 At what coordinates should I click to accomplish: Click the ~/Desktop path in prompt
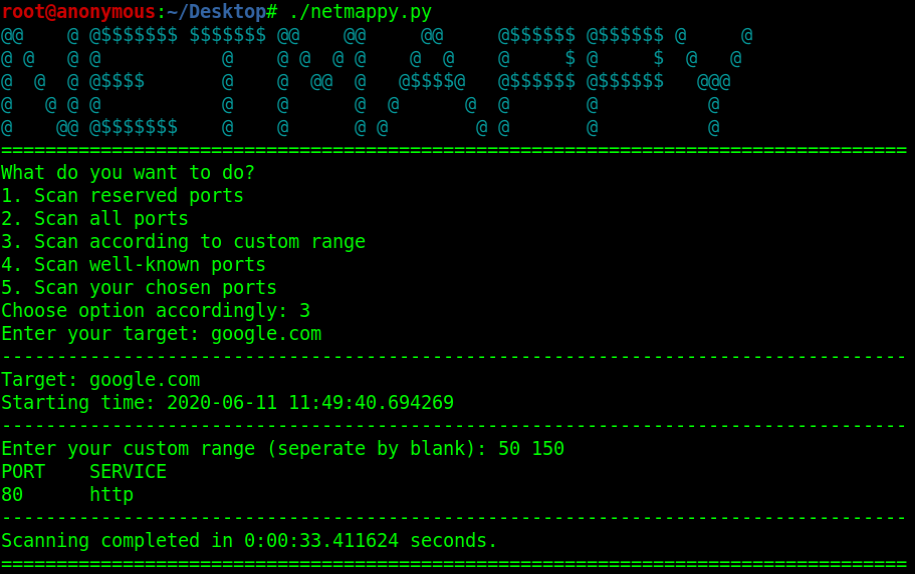(216, 12)
